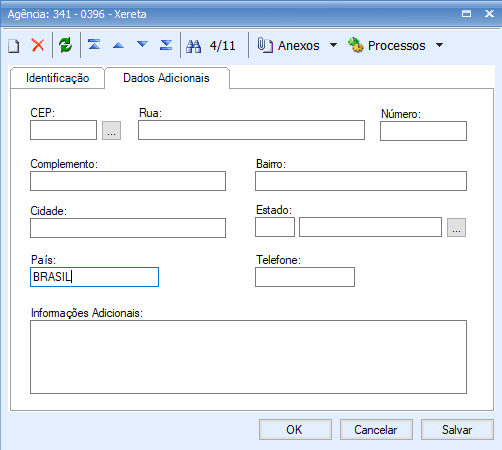
Task: Focus the CEP input field
Action: pos(63,130)
